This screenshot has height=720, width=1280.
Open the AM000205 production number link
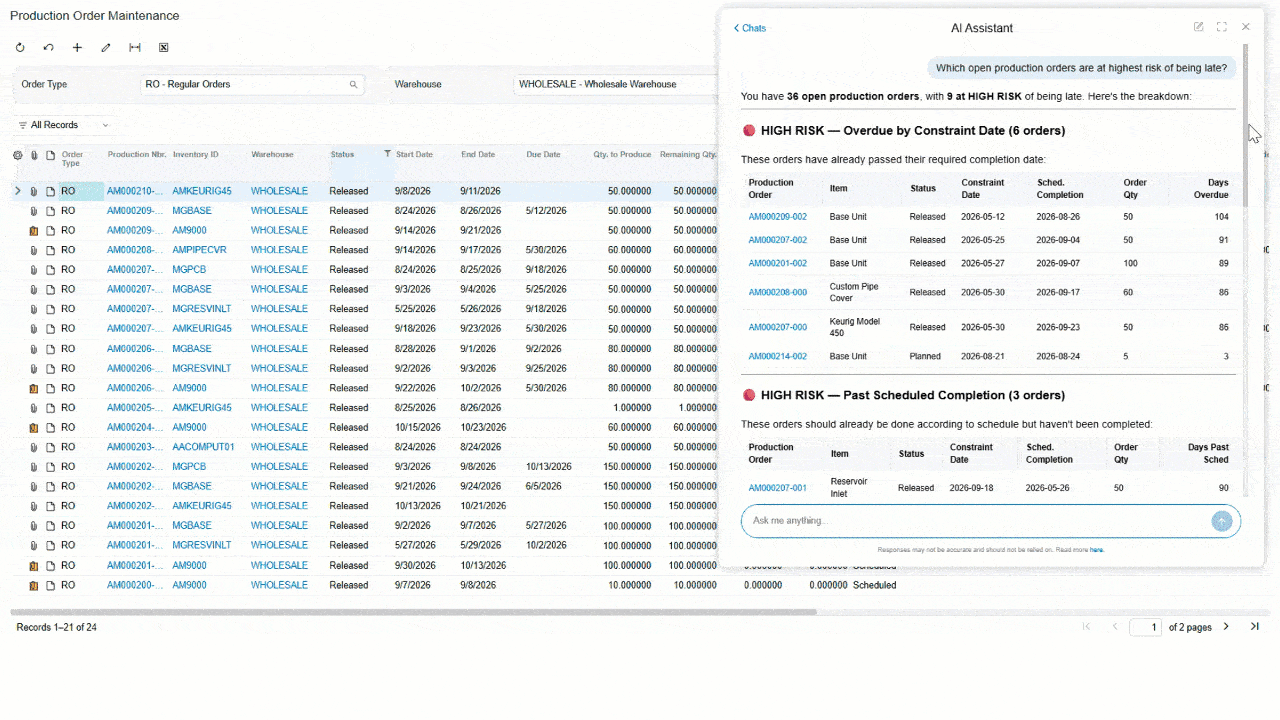(x=135, y=408)
